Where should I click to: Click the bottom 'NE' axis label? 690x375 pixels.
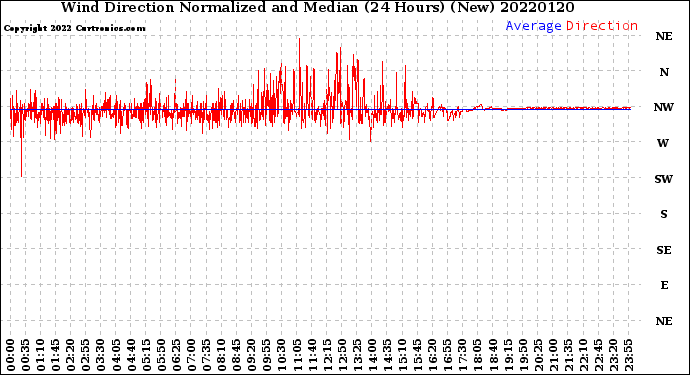point(664,321)
